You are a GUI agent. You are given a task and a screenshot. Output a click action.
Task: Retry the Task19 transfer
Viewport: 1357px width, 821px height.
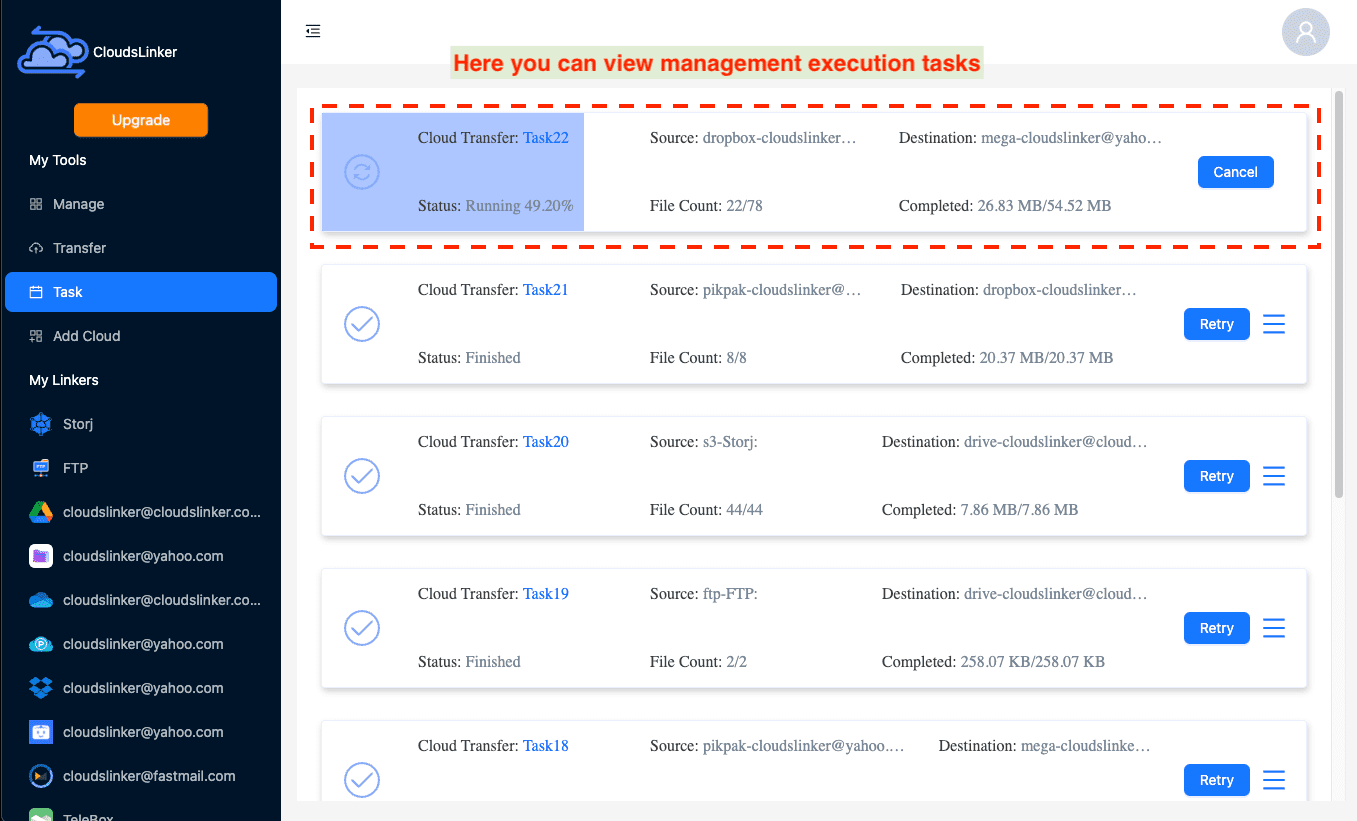[1216, 628]
